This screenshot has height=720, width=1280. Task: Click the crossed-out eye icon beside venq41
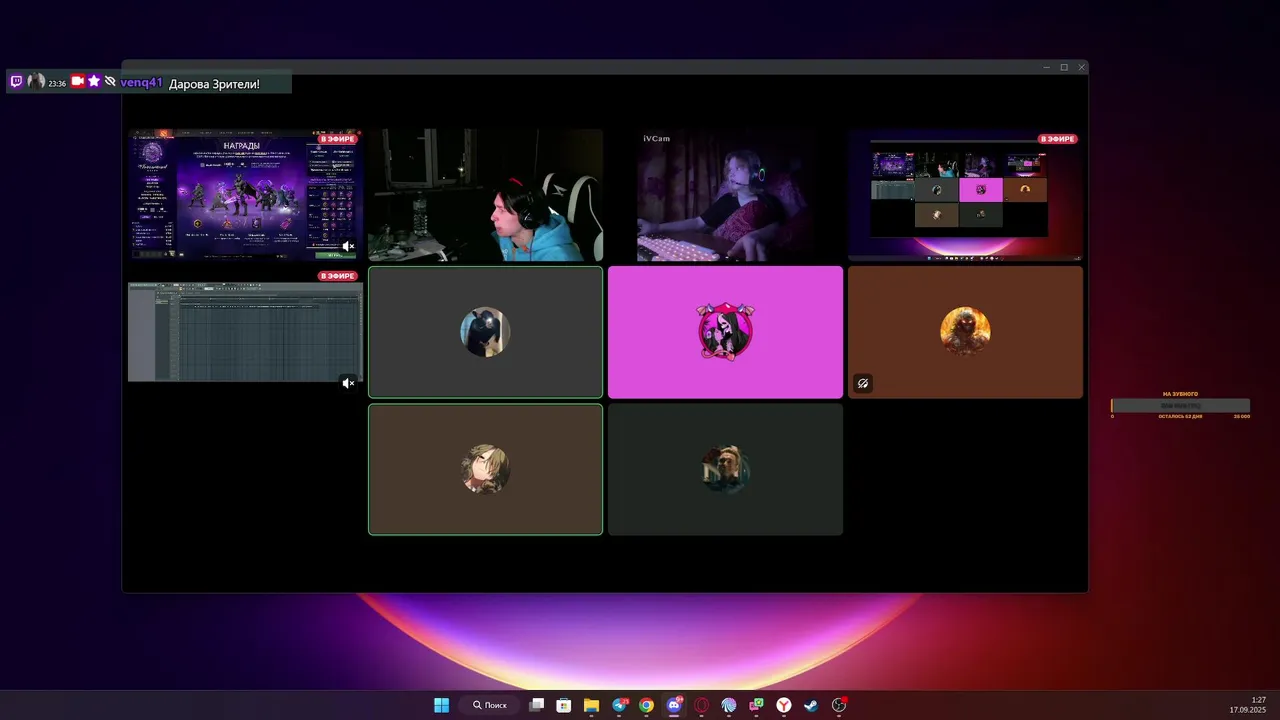point(110,82)
